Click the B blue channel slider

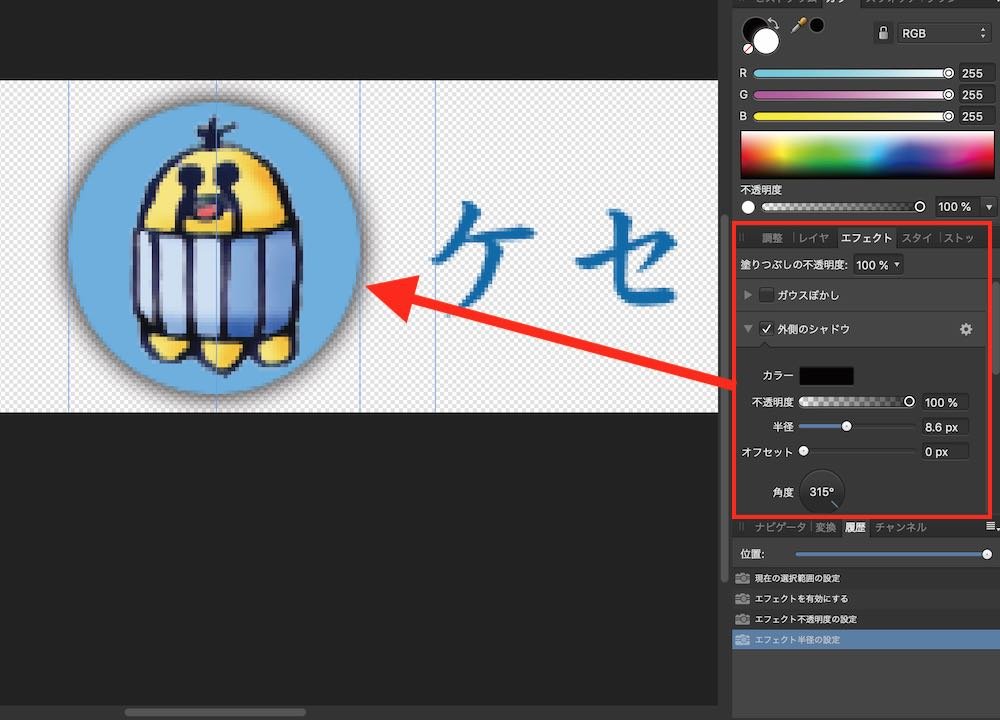click(x=854, y=116)
